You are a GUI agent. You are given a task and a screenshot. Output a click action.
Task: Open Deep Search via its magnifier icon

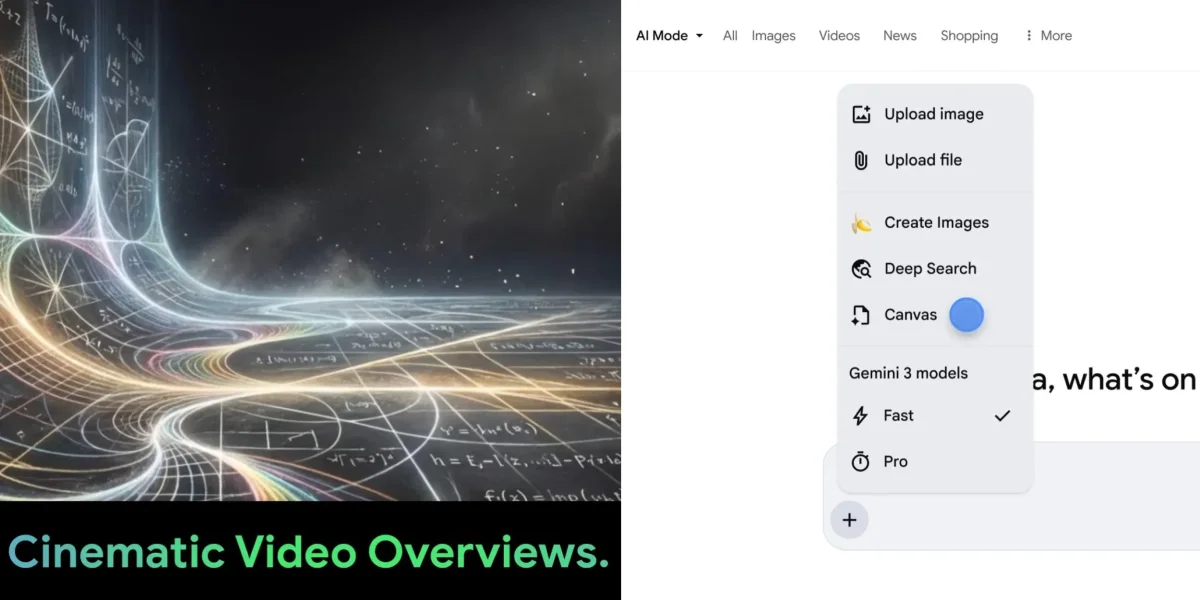pos(861,268)
